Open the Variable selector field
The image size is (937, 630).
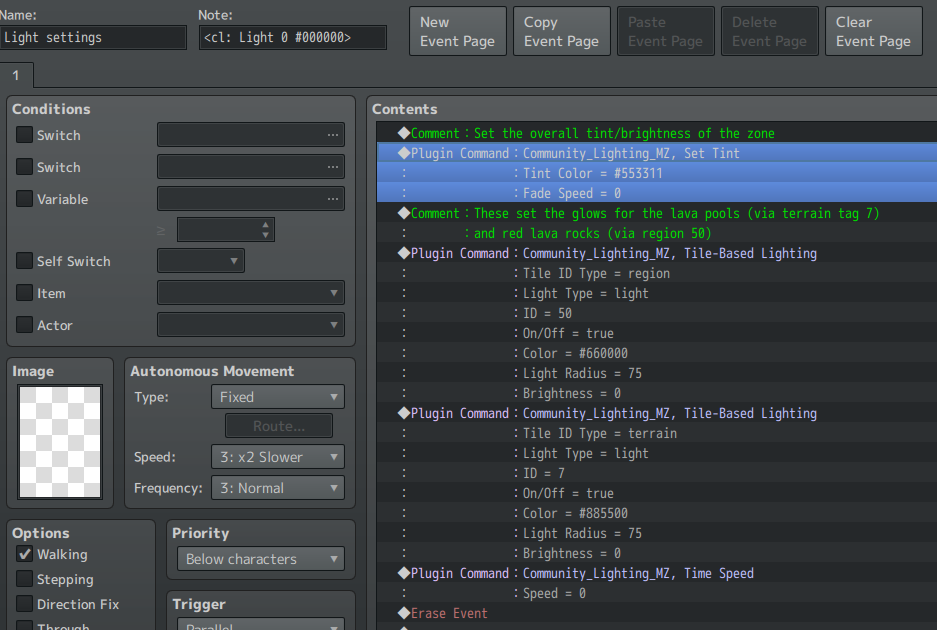pos(251,198)
